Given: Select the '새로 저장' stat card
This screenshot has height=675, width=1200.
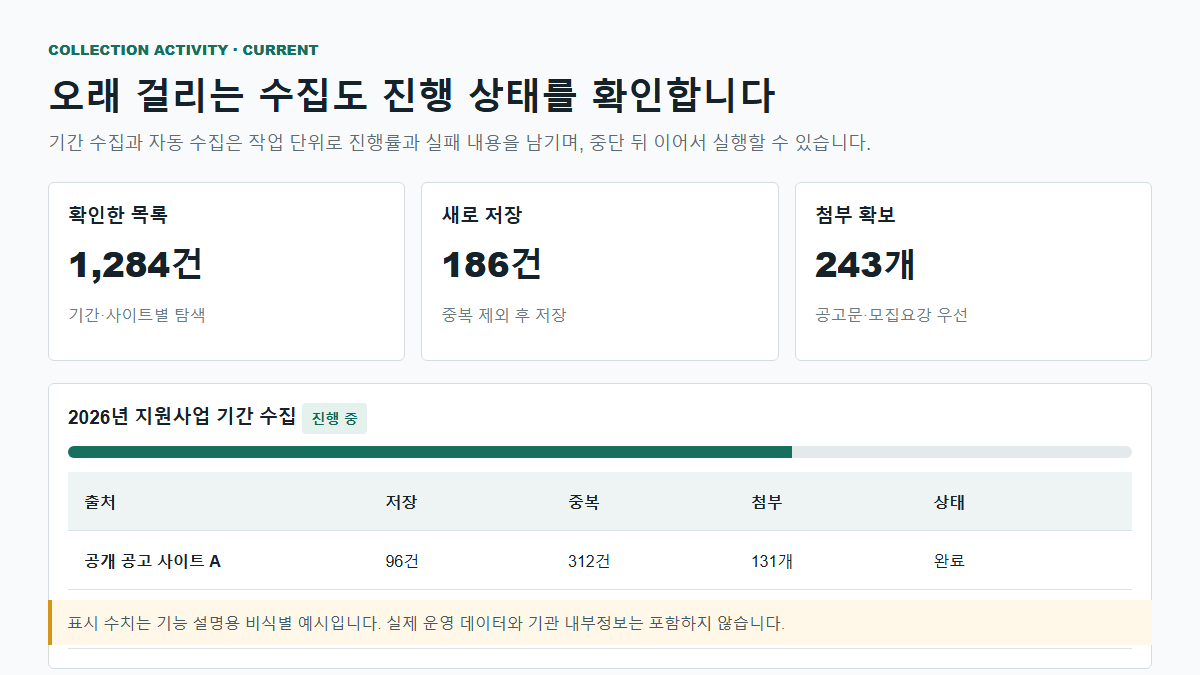Looking at the screenshot, I should pos(600,271).
